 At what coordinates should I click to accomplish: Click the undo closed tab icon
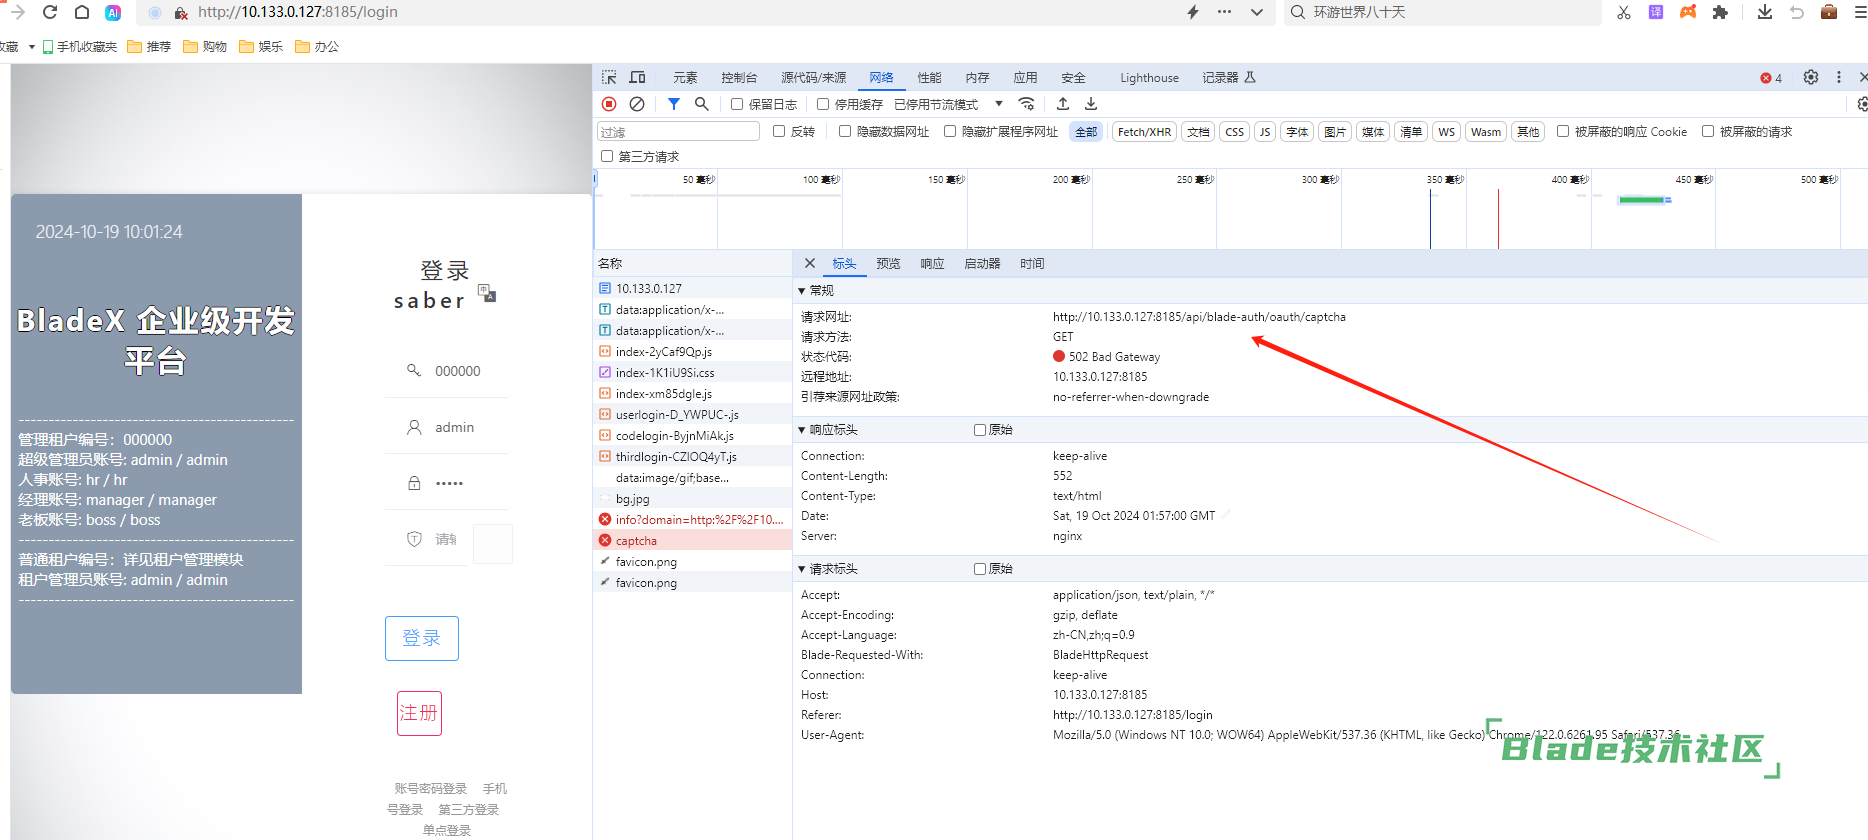pyautogui.click(x=1797, y=12)
